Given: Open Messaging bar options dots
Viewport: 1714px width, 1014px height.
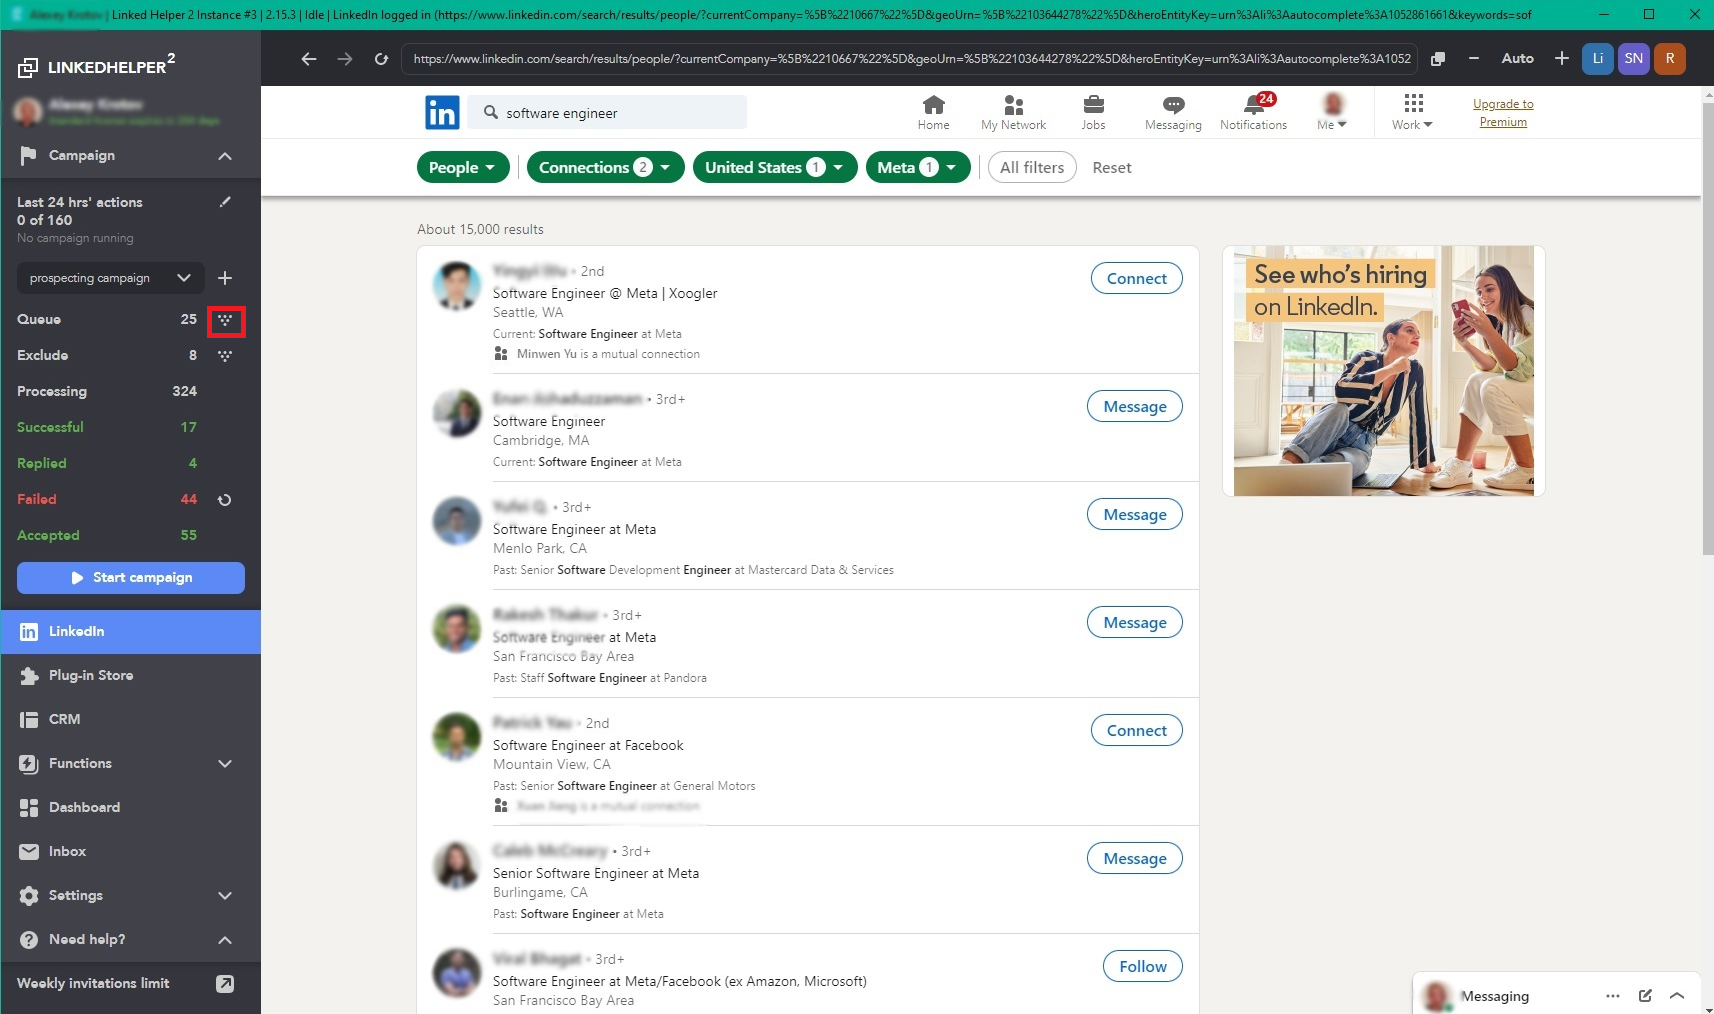Looking at the screenshot, I should (1613, 996).
